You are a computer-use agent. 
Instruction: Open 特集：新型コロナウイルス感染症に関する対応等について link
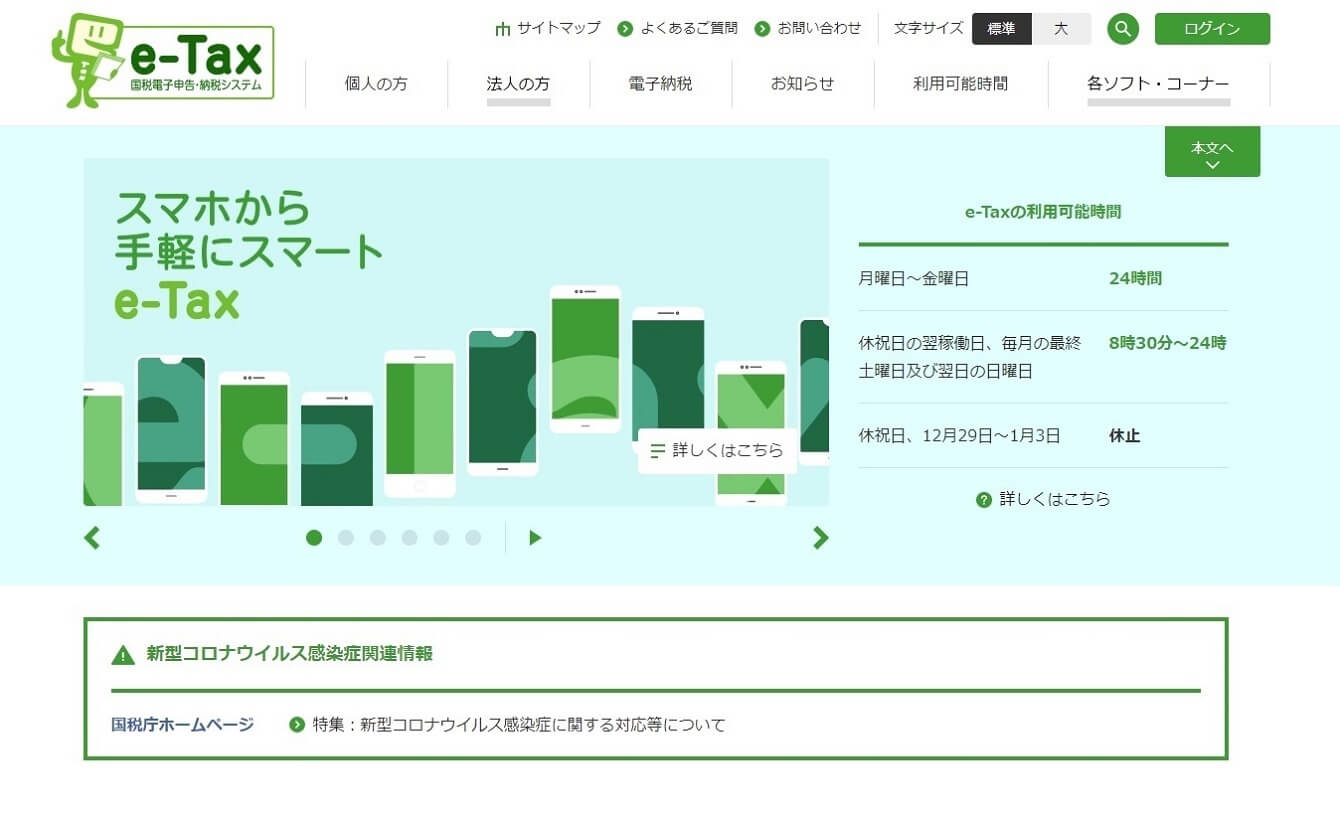click(519, 724)
